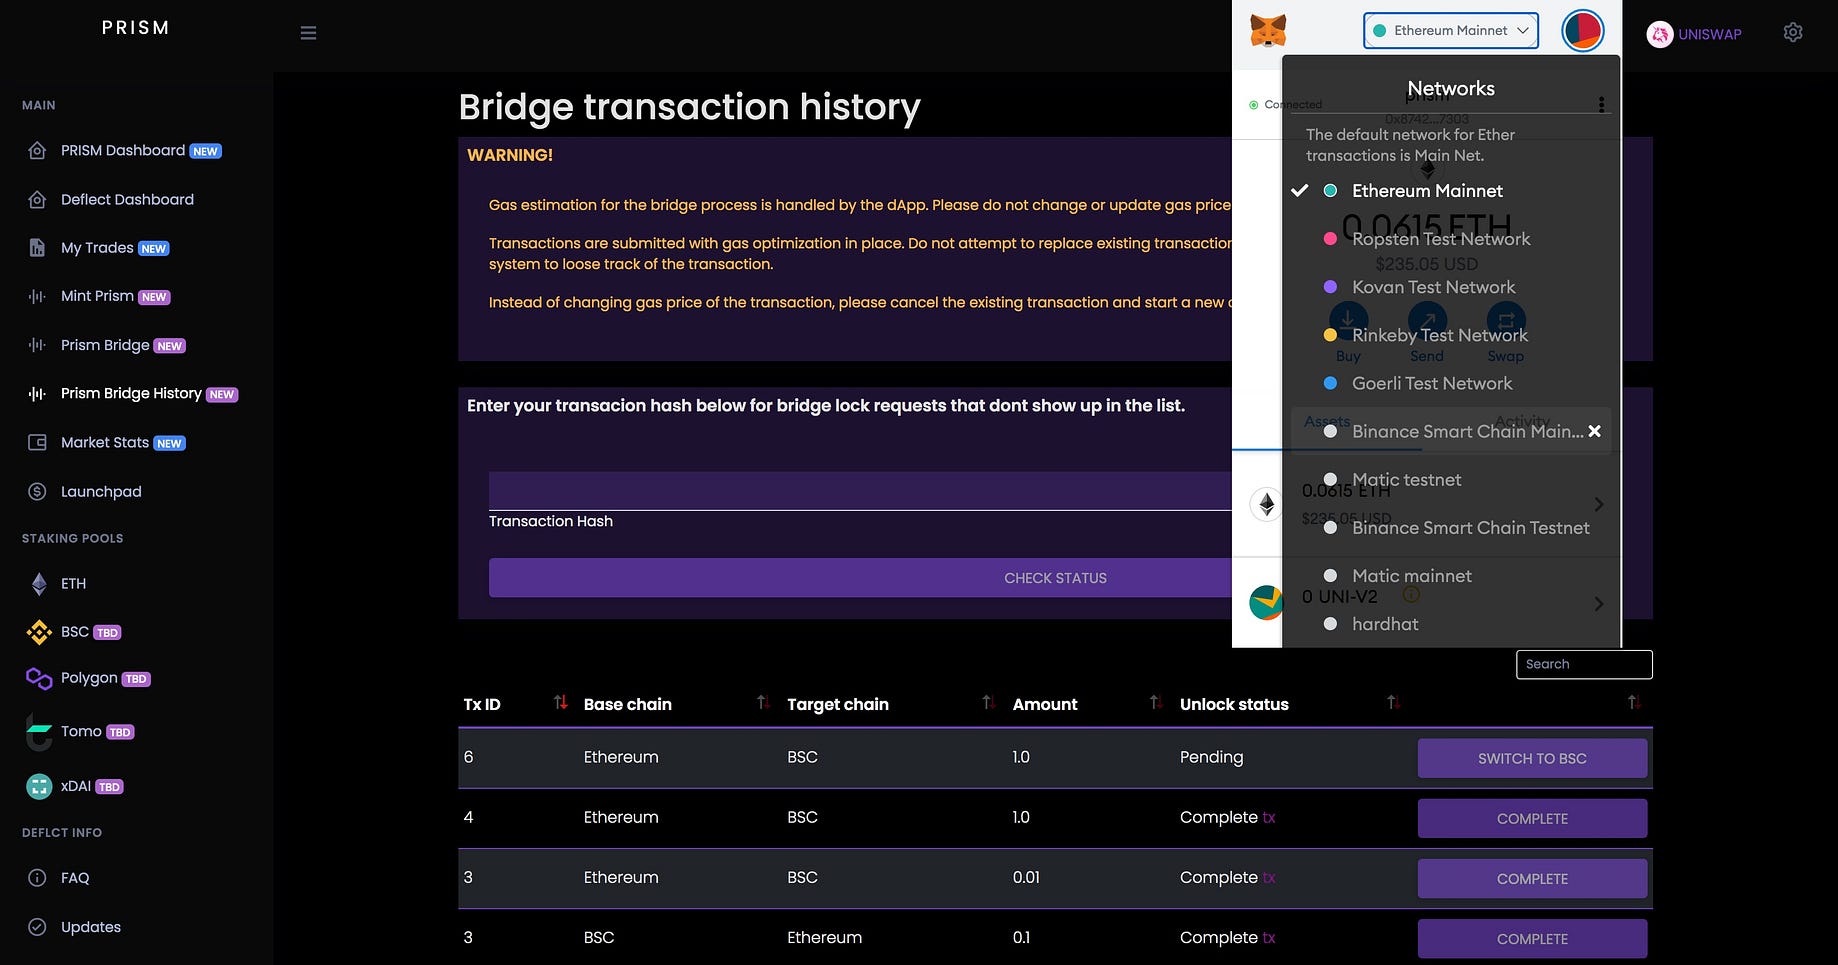Viewport: 1838px width, 965px height.
Task: Click the Ethereum asset logo in MetaMask
Action: point(1266,504)
